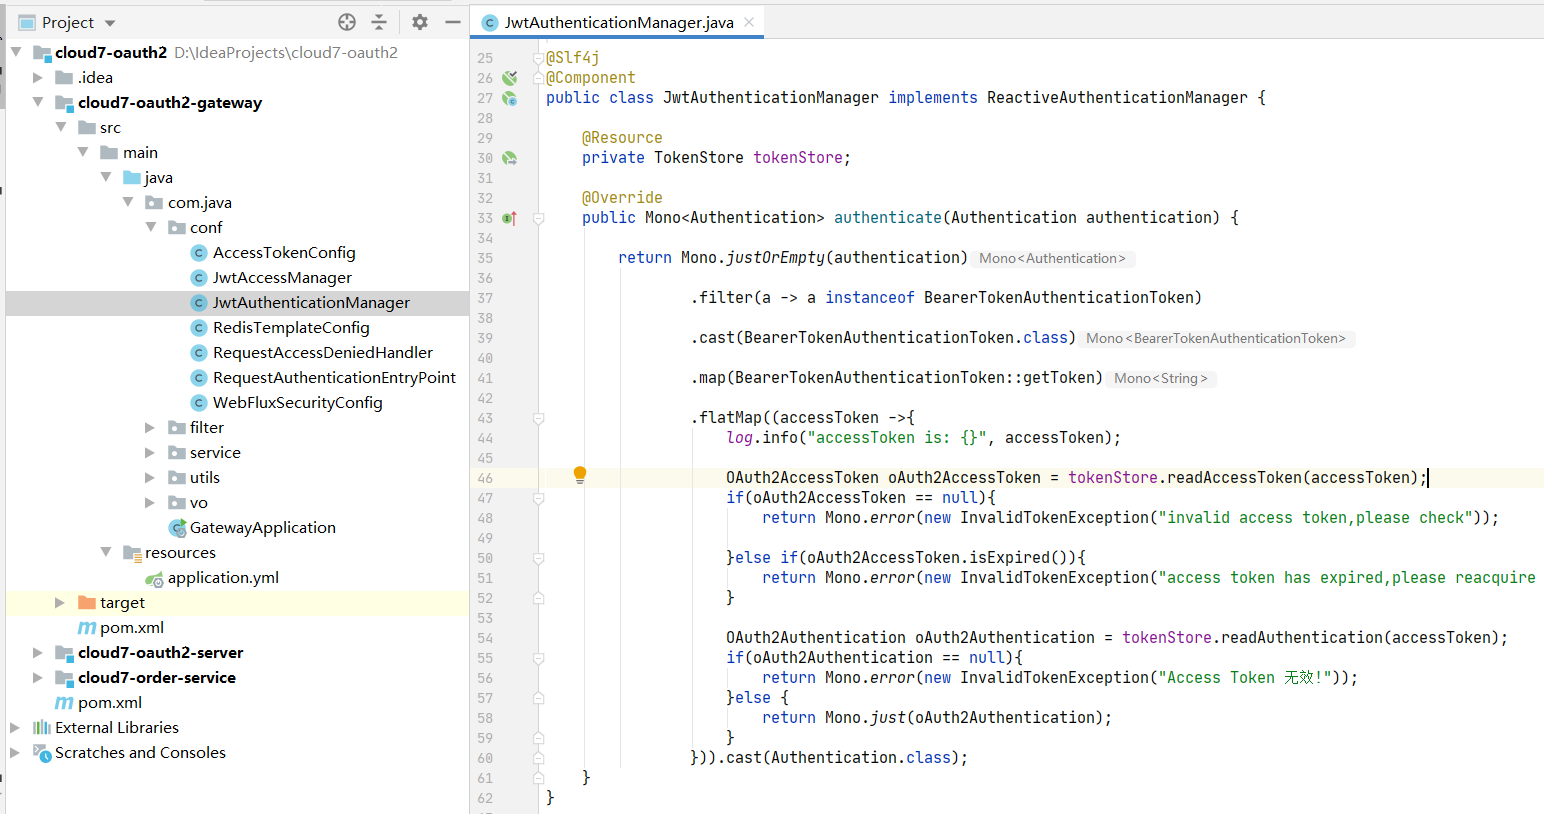Expand the filter package
The height and width of the screenshot is (814, 1544).
coord(151,427)
